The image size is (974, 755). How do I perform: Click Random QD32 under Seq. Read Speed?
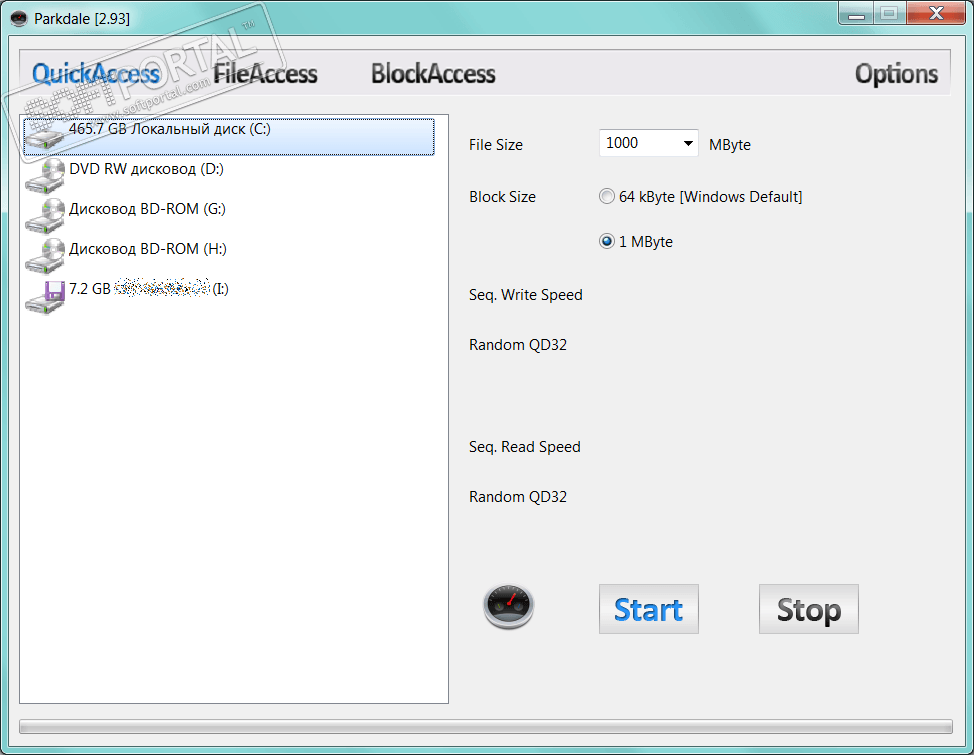[518, 497]
